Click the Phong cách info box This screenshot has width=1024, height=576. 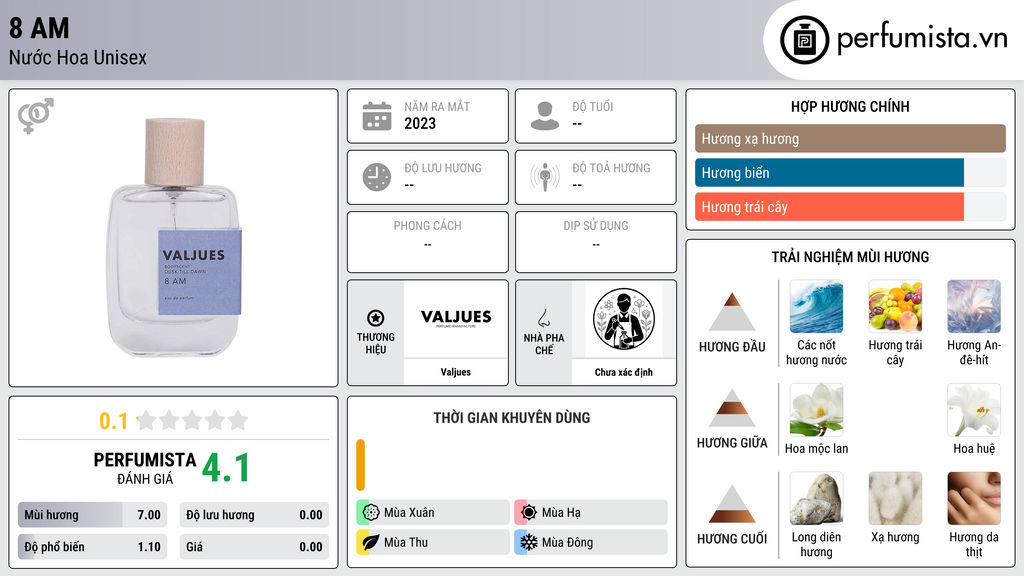pyautogui.click(x=428, y=242)
